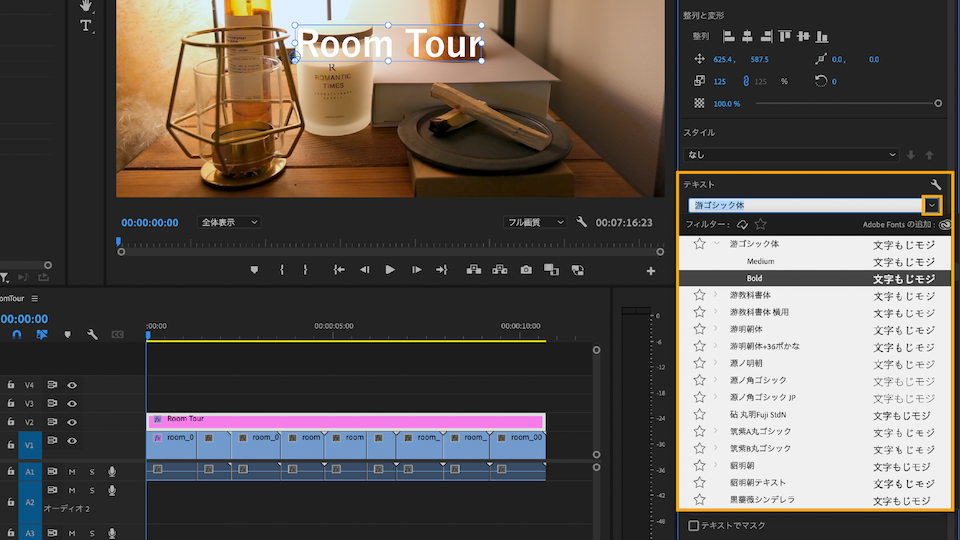The image size is (960, 540).
Task: Open the text panel wrench settings
Action: (936, 185)
